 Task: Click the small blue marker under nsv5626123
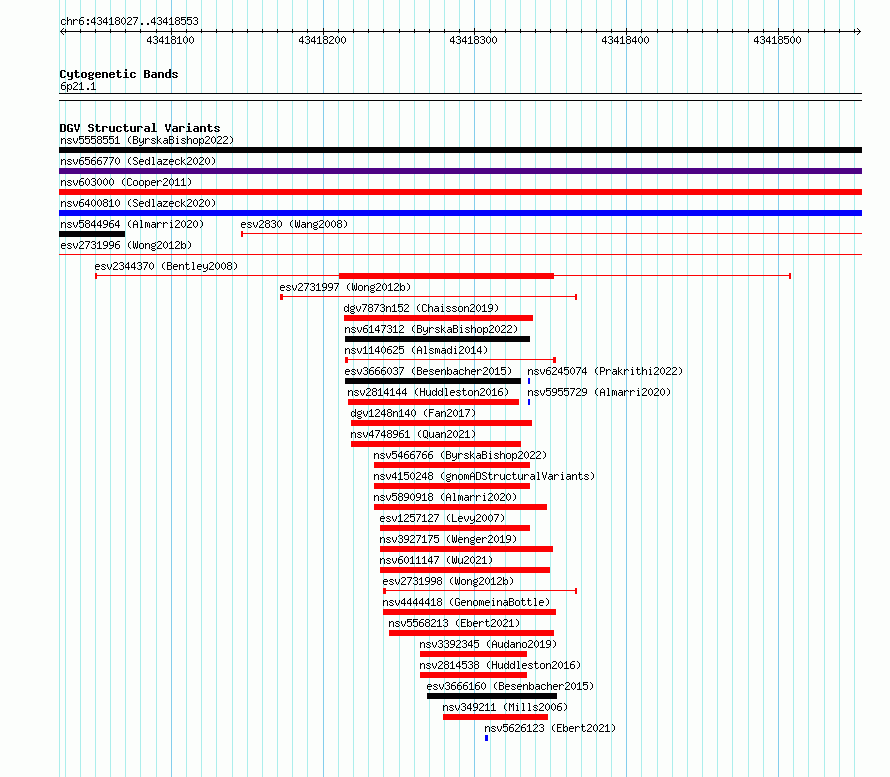[486, 738]
